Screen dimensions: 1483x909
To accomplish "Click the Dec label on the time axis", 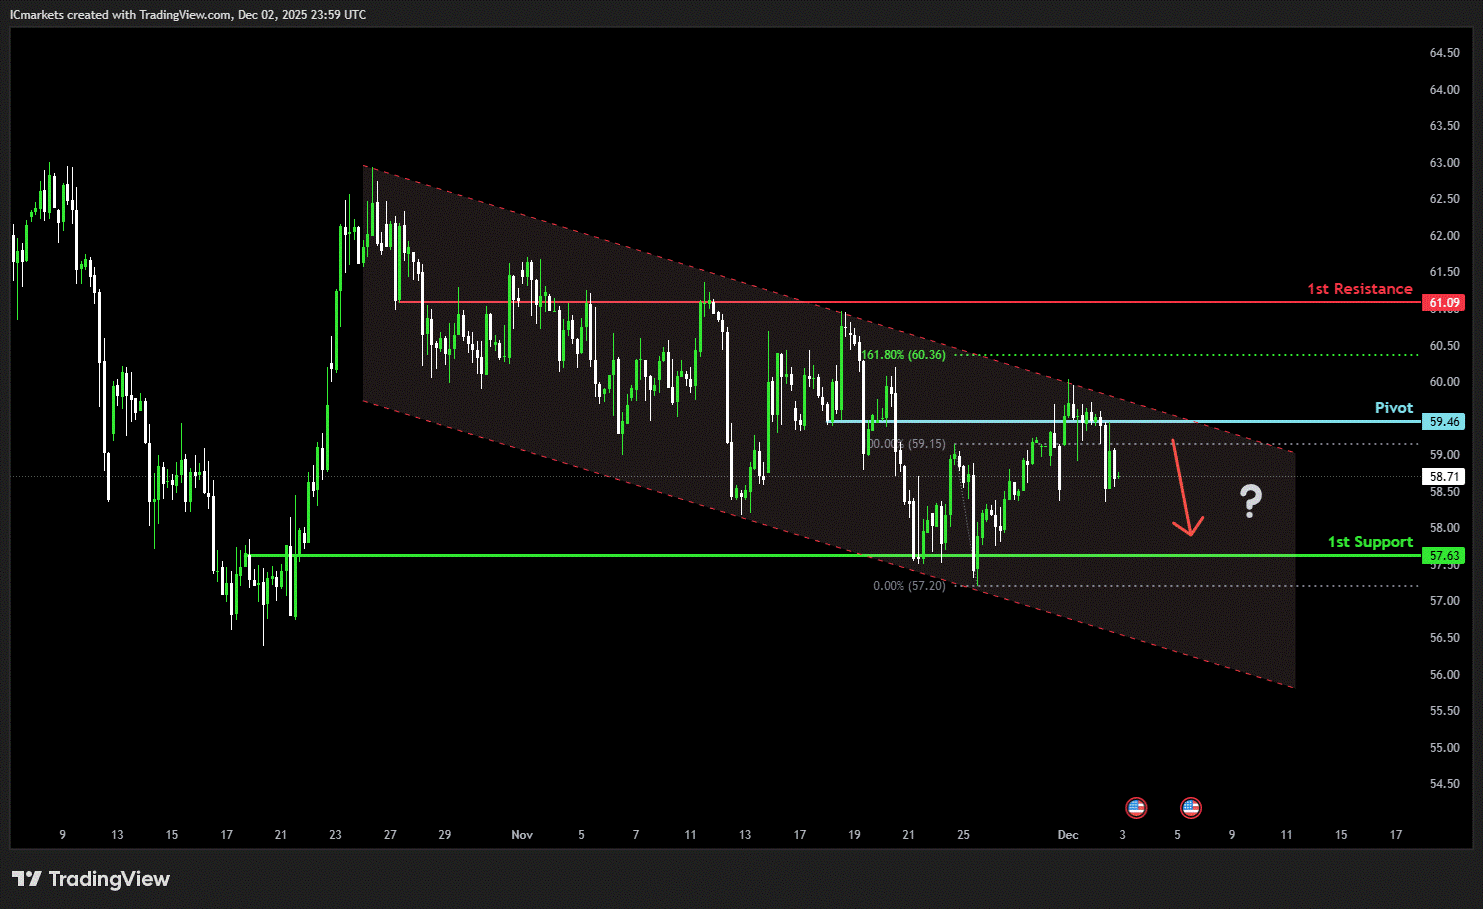I will (1068, 835).
